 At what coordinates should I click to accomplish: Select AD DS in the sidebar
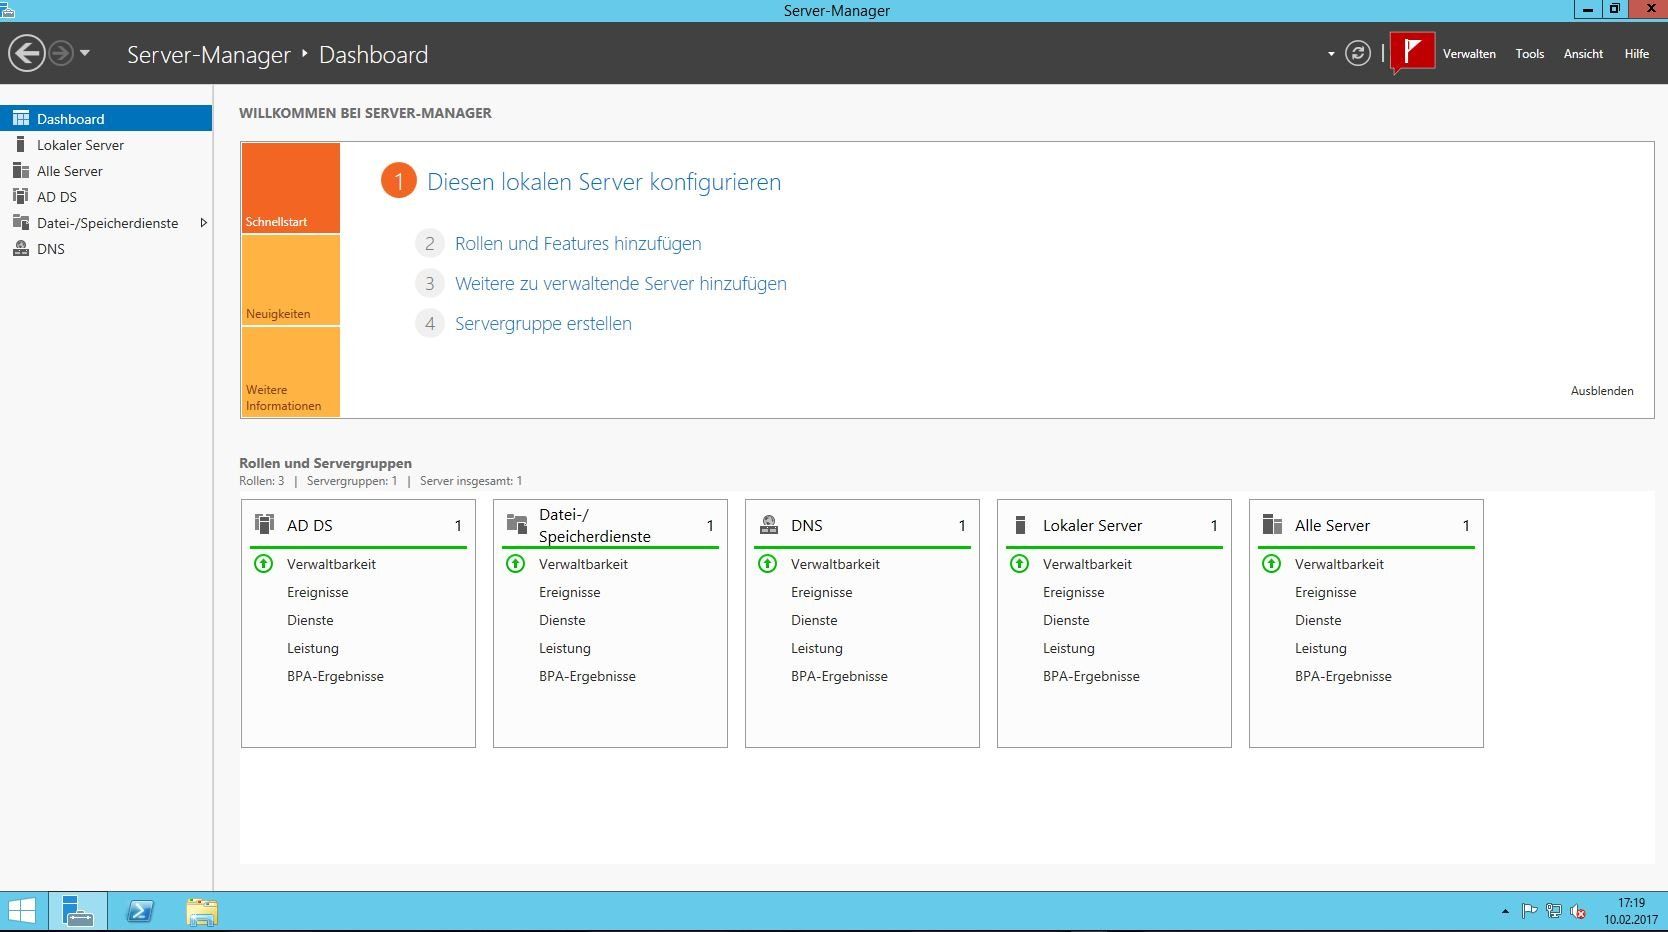pyautogui.click(x=106, y=197)
